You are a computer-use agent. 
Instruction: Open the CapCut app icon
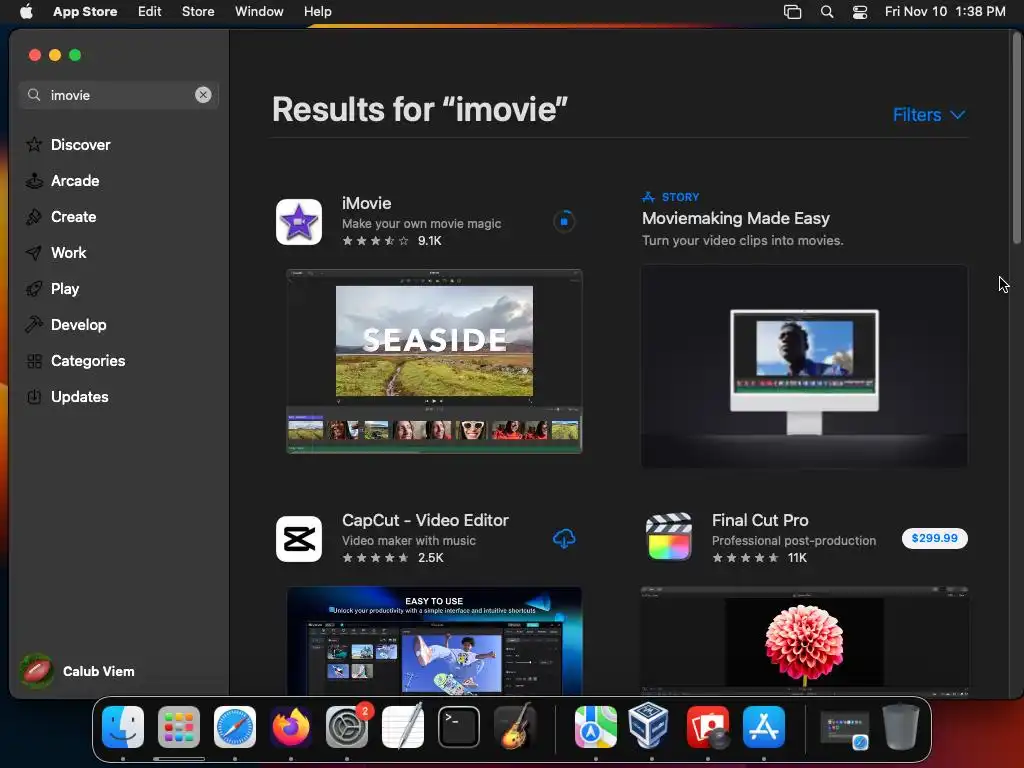(x=298, y=539)
